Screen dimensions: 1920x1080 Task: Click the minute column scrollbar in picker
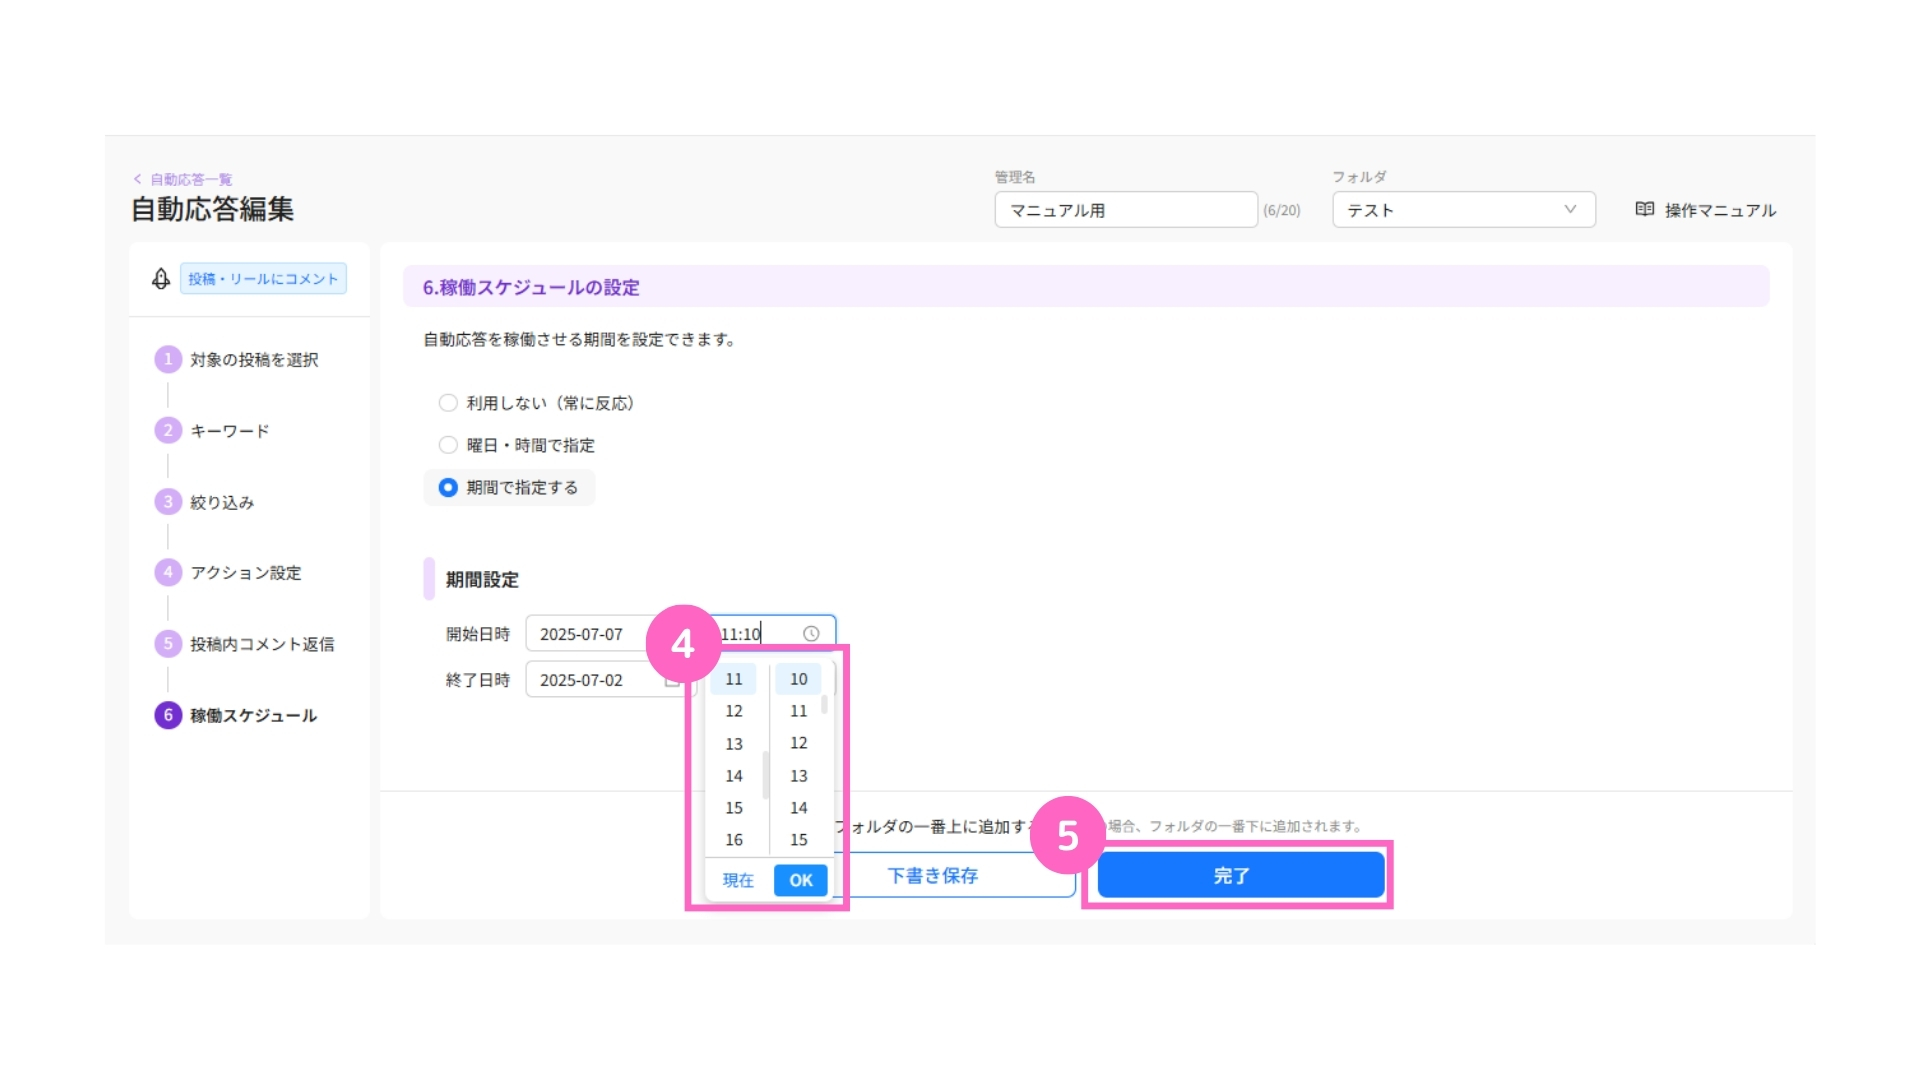click(824, 705)
